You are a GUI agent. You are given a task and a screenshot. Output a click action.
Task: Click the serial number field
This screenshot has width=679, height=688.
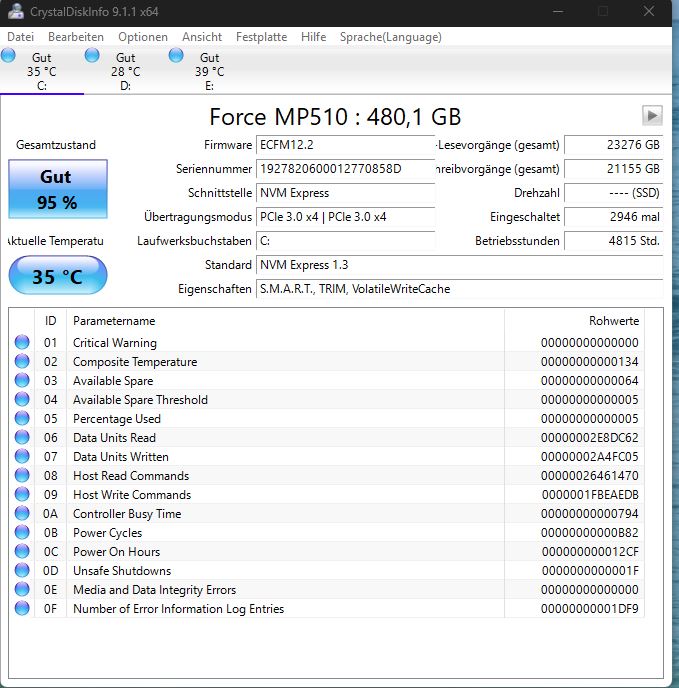pos(345,169)
